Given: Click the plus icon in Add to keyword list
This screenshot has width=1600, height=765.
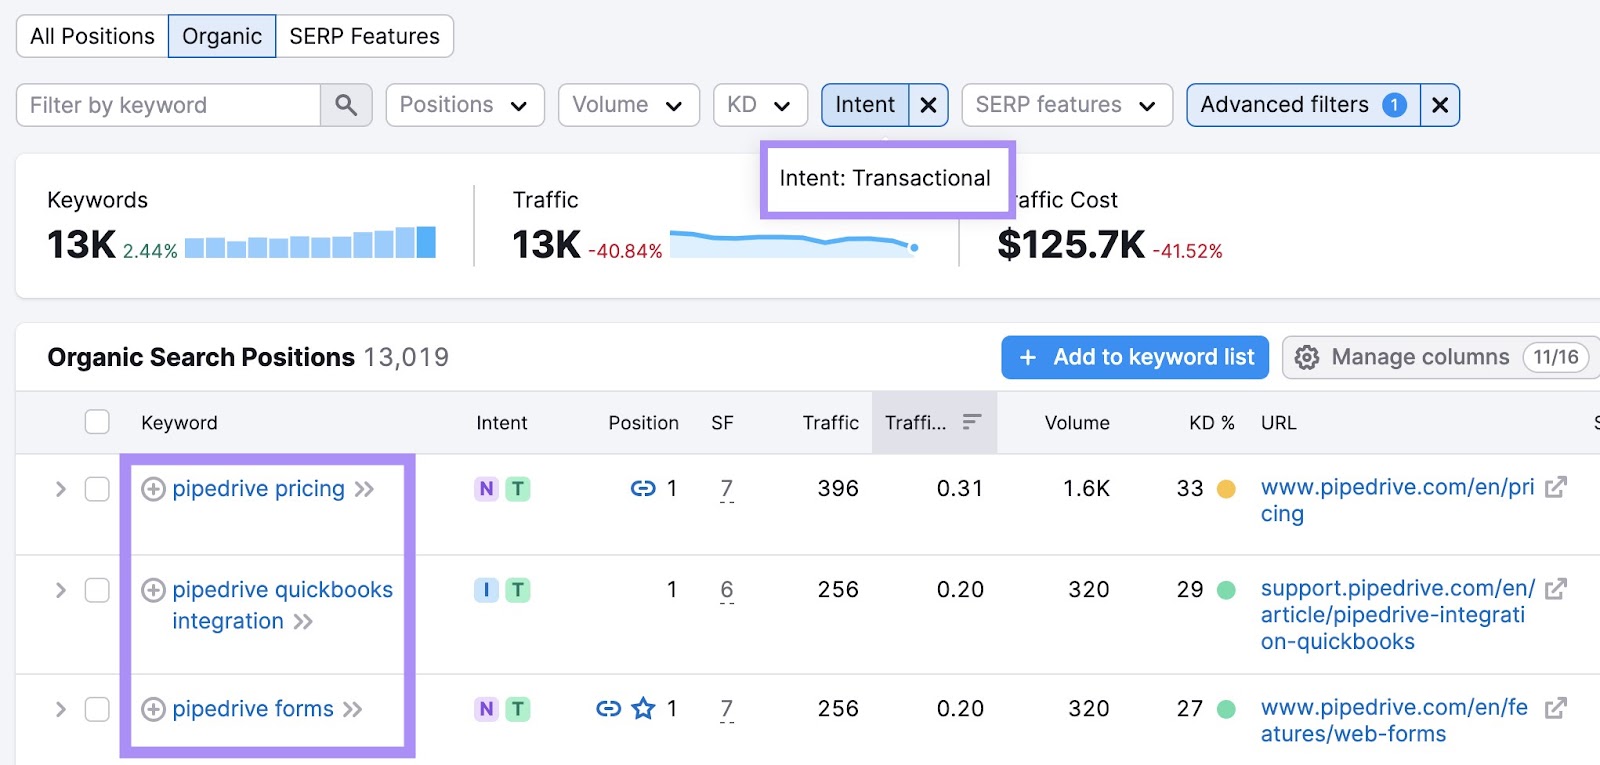Looking at the screenshot, I should (x=1028, y=358).
